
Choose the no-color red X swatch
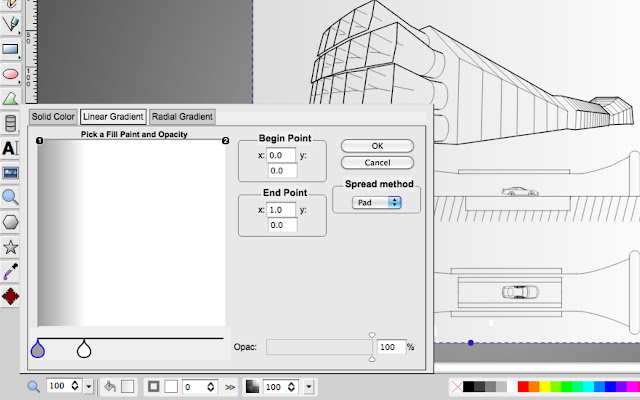(x=457, y=387)
